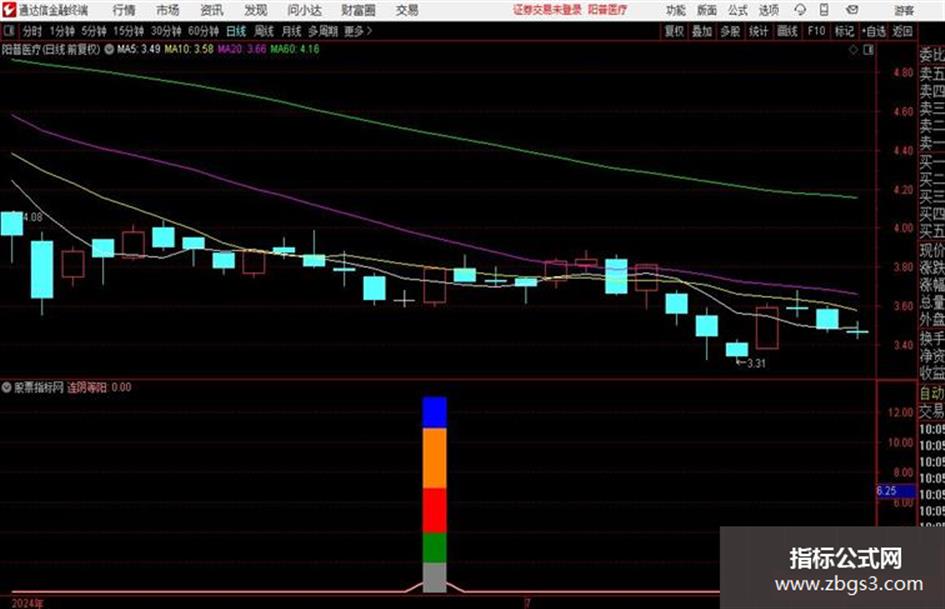
Task: Open the headset customer service icon
Action: pos(800,10)
